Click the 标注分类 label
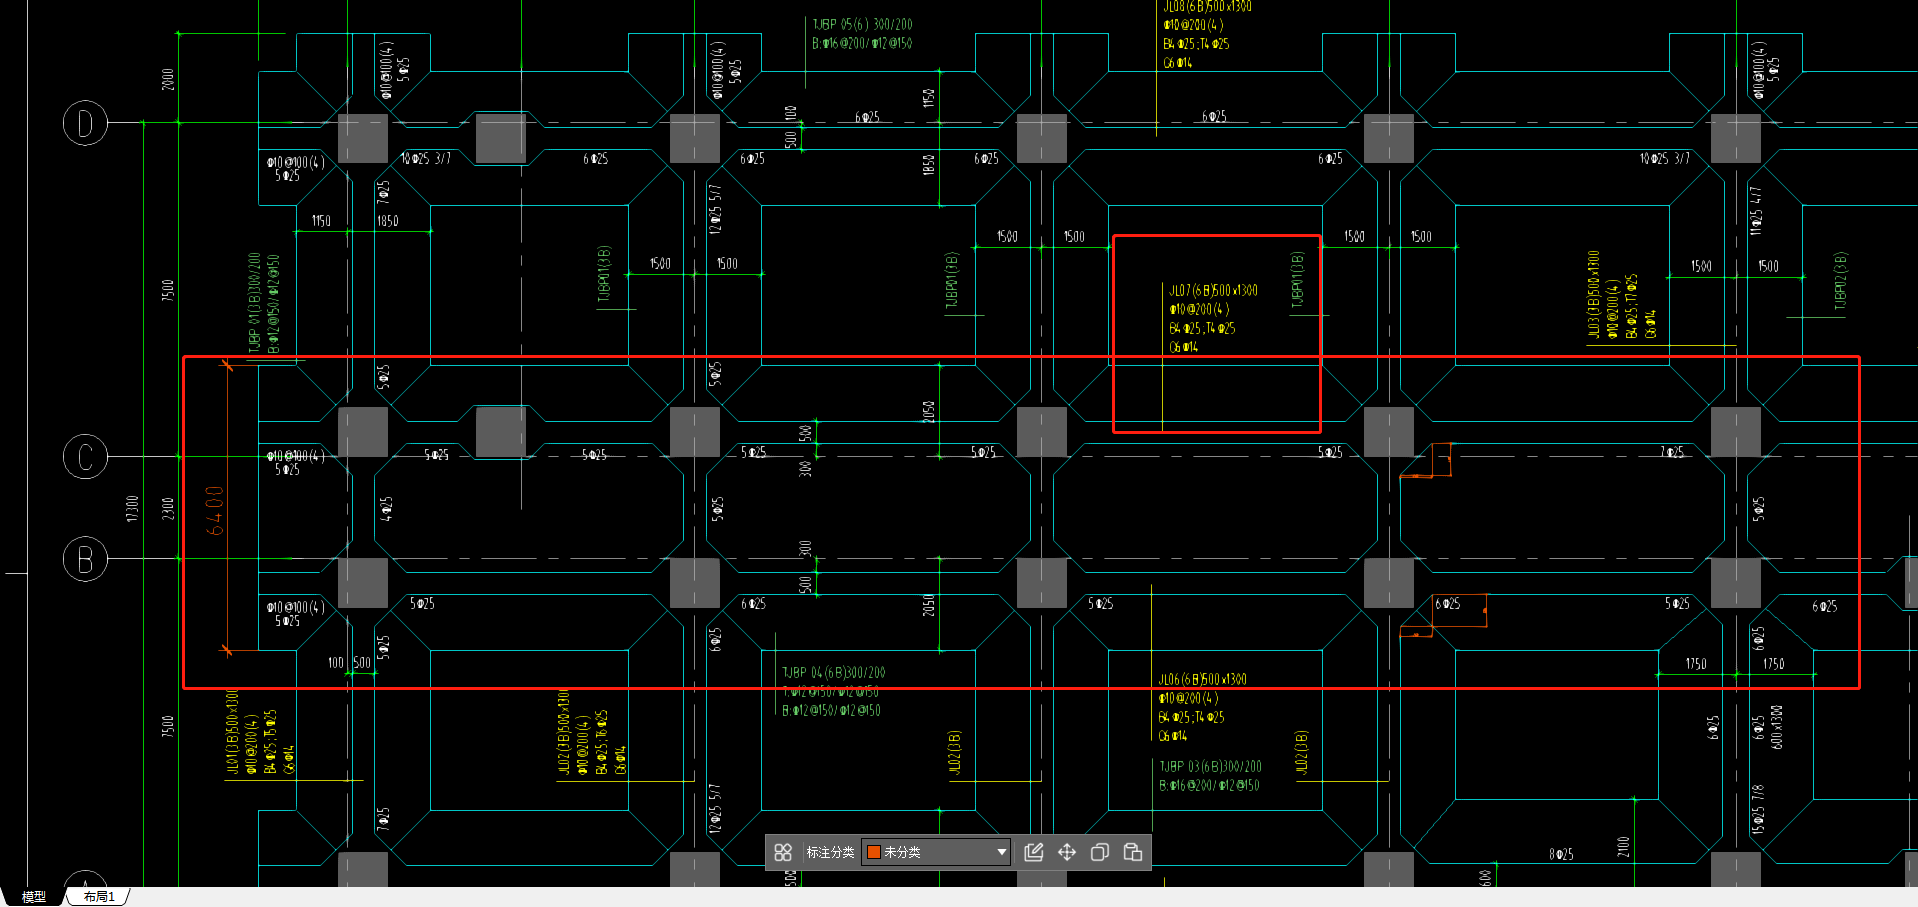The width and height of the screenshot is (1918, 907). click(830, 852)
